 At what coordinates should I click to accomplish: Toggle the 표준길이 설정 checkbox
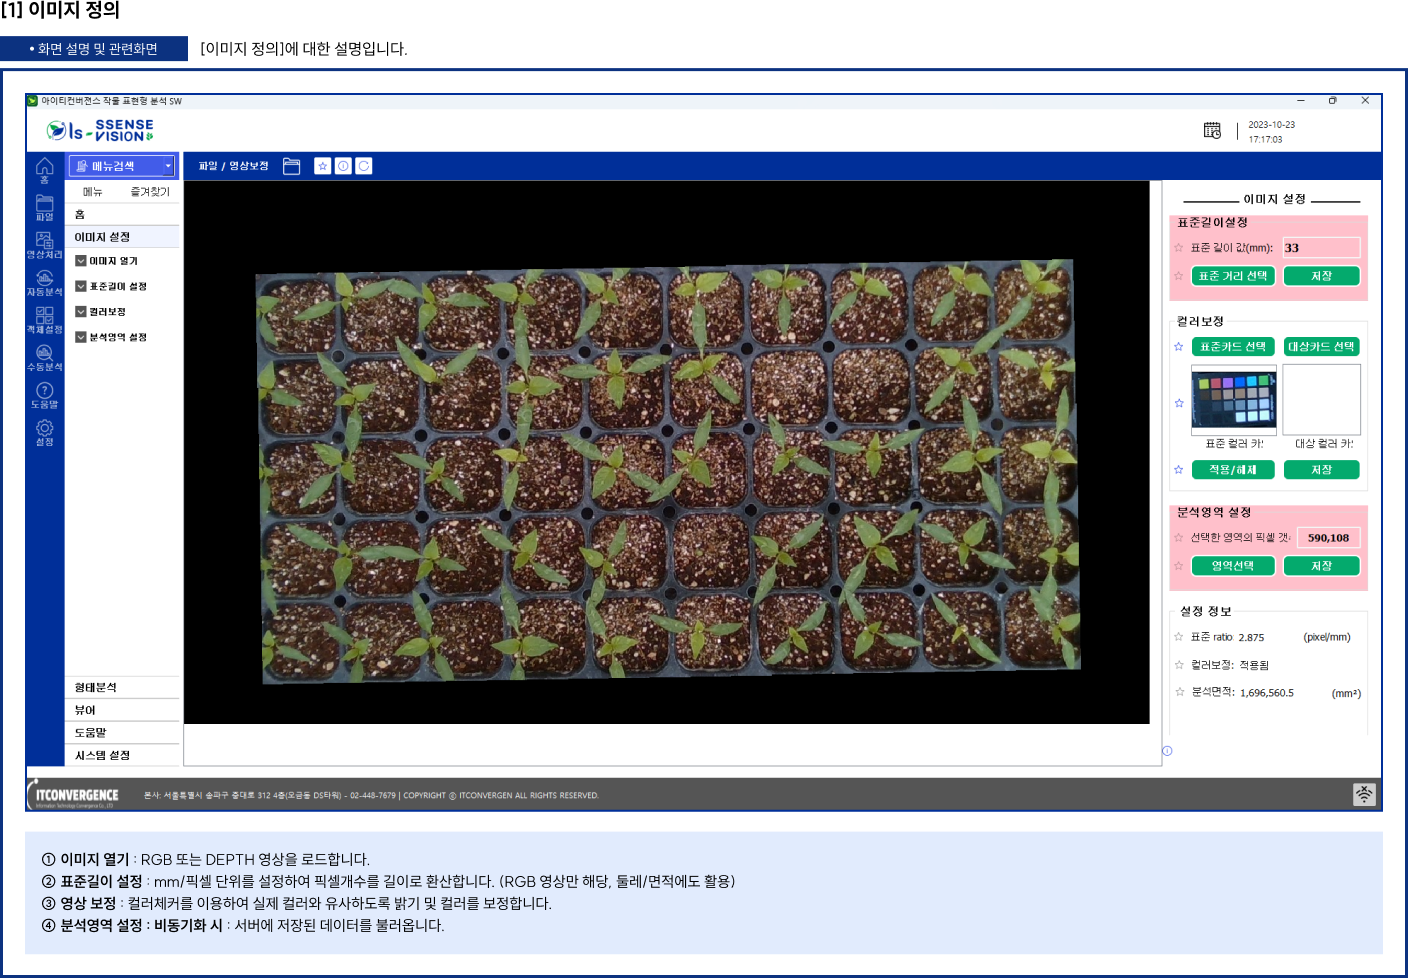[81, 286]
